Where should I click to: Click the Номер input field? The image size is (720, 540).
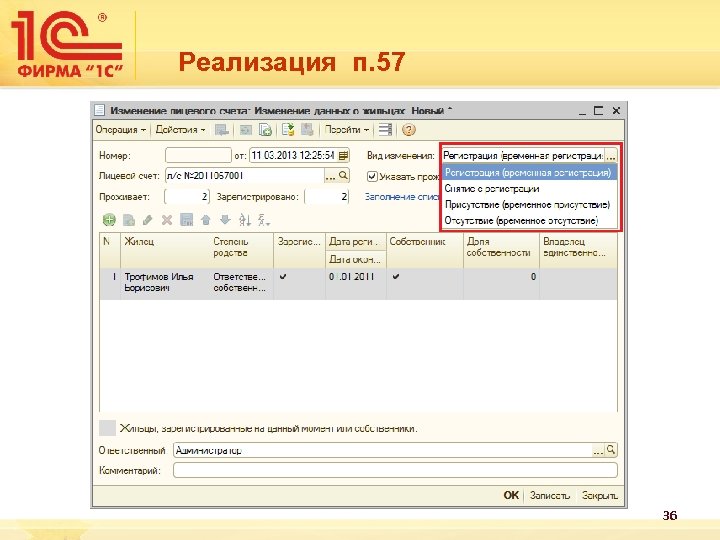pyautogui.click(x=198, y=155)
